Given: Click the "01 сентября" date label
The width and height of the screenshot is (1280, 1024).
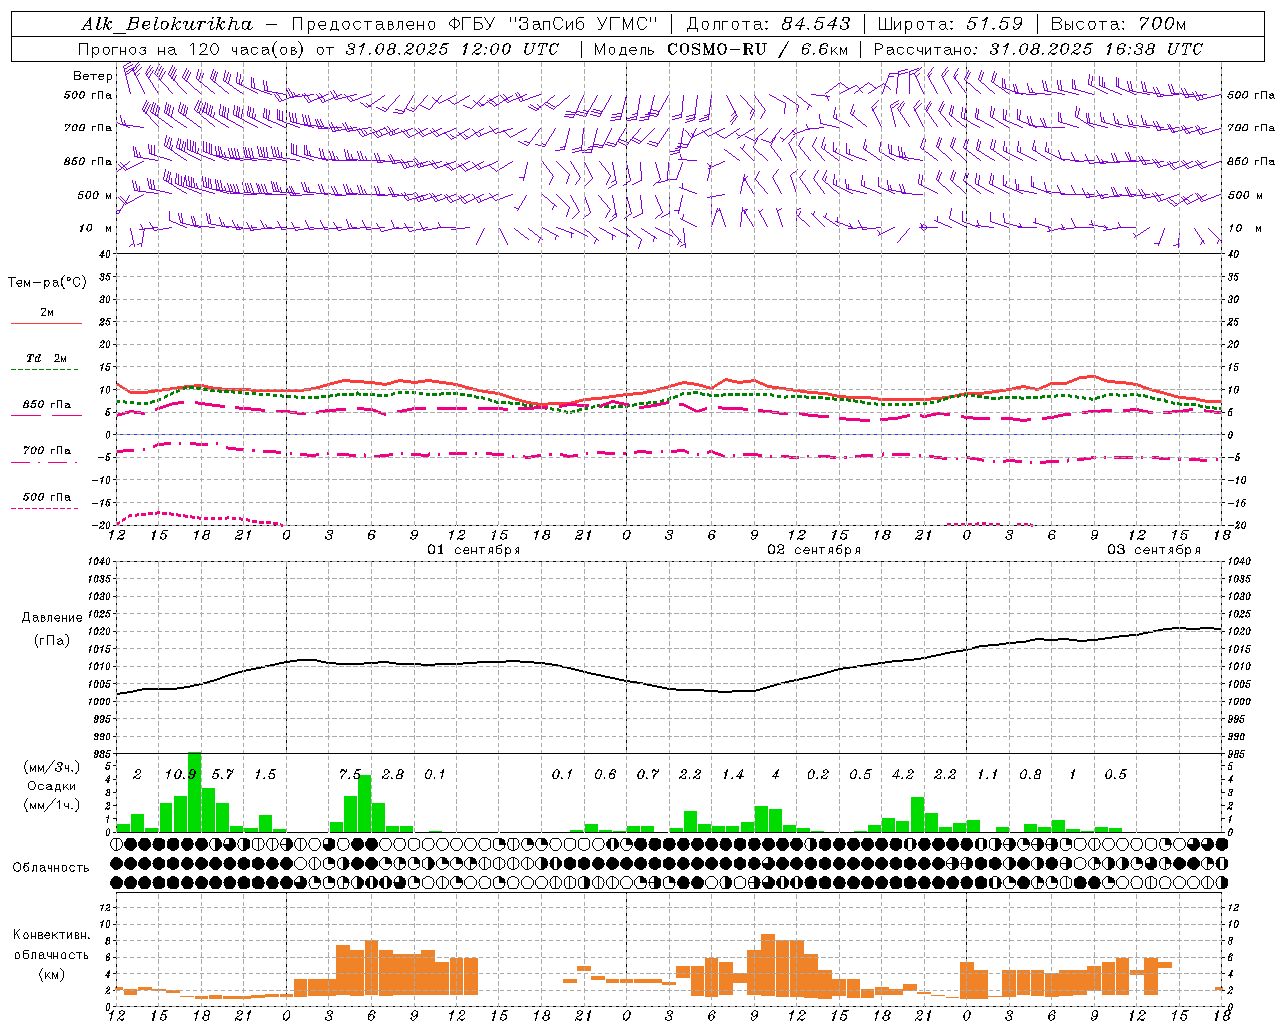Looking at the screenshot, I should click(x=474, y=550).
